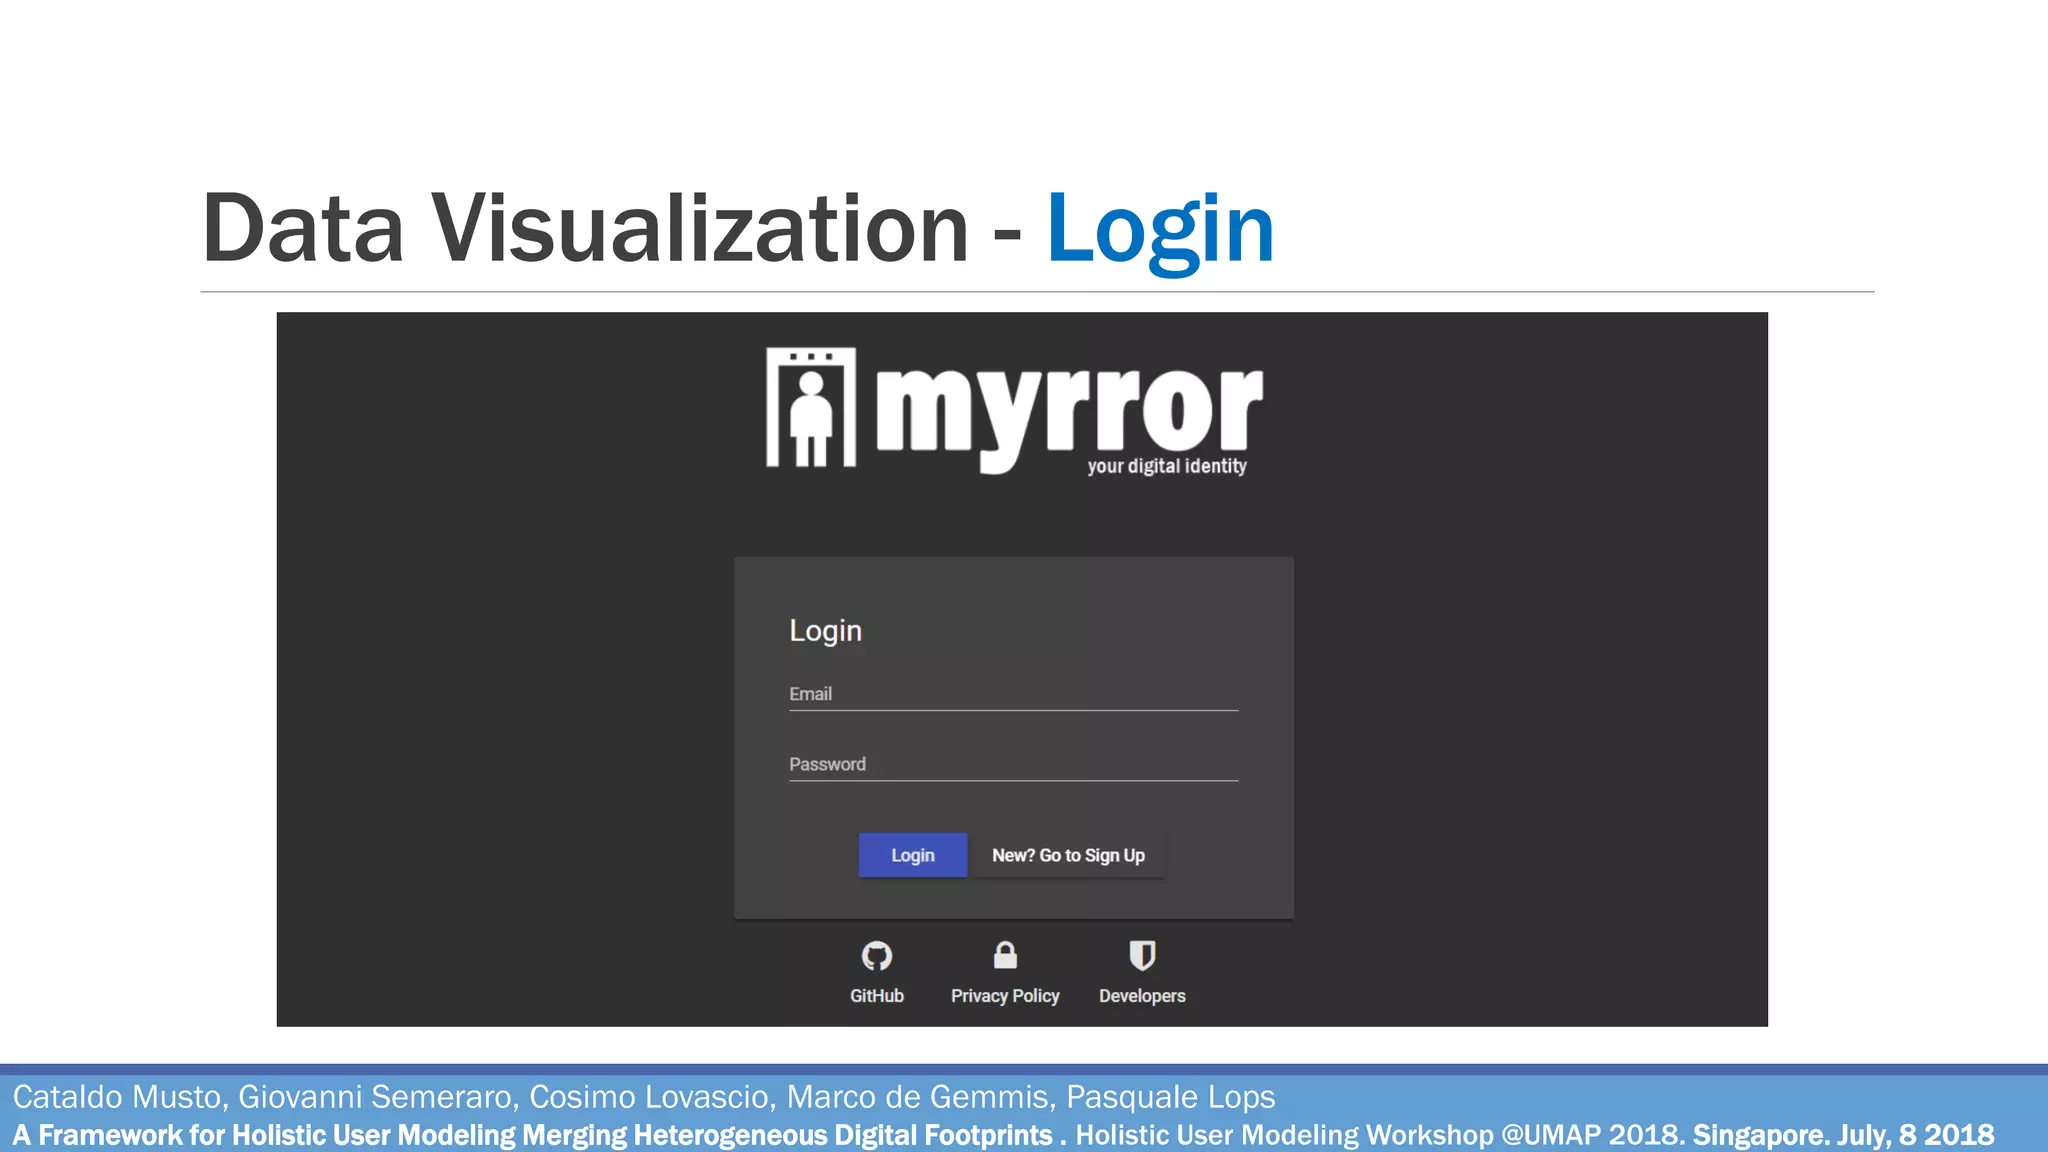Click the author names line in footer
This screenshot has width=2048, height=1152.
(643, 1097)
